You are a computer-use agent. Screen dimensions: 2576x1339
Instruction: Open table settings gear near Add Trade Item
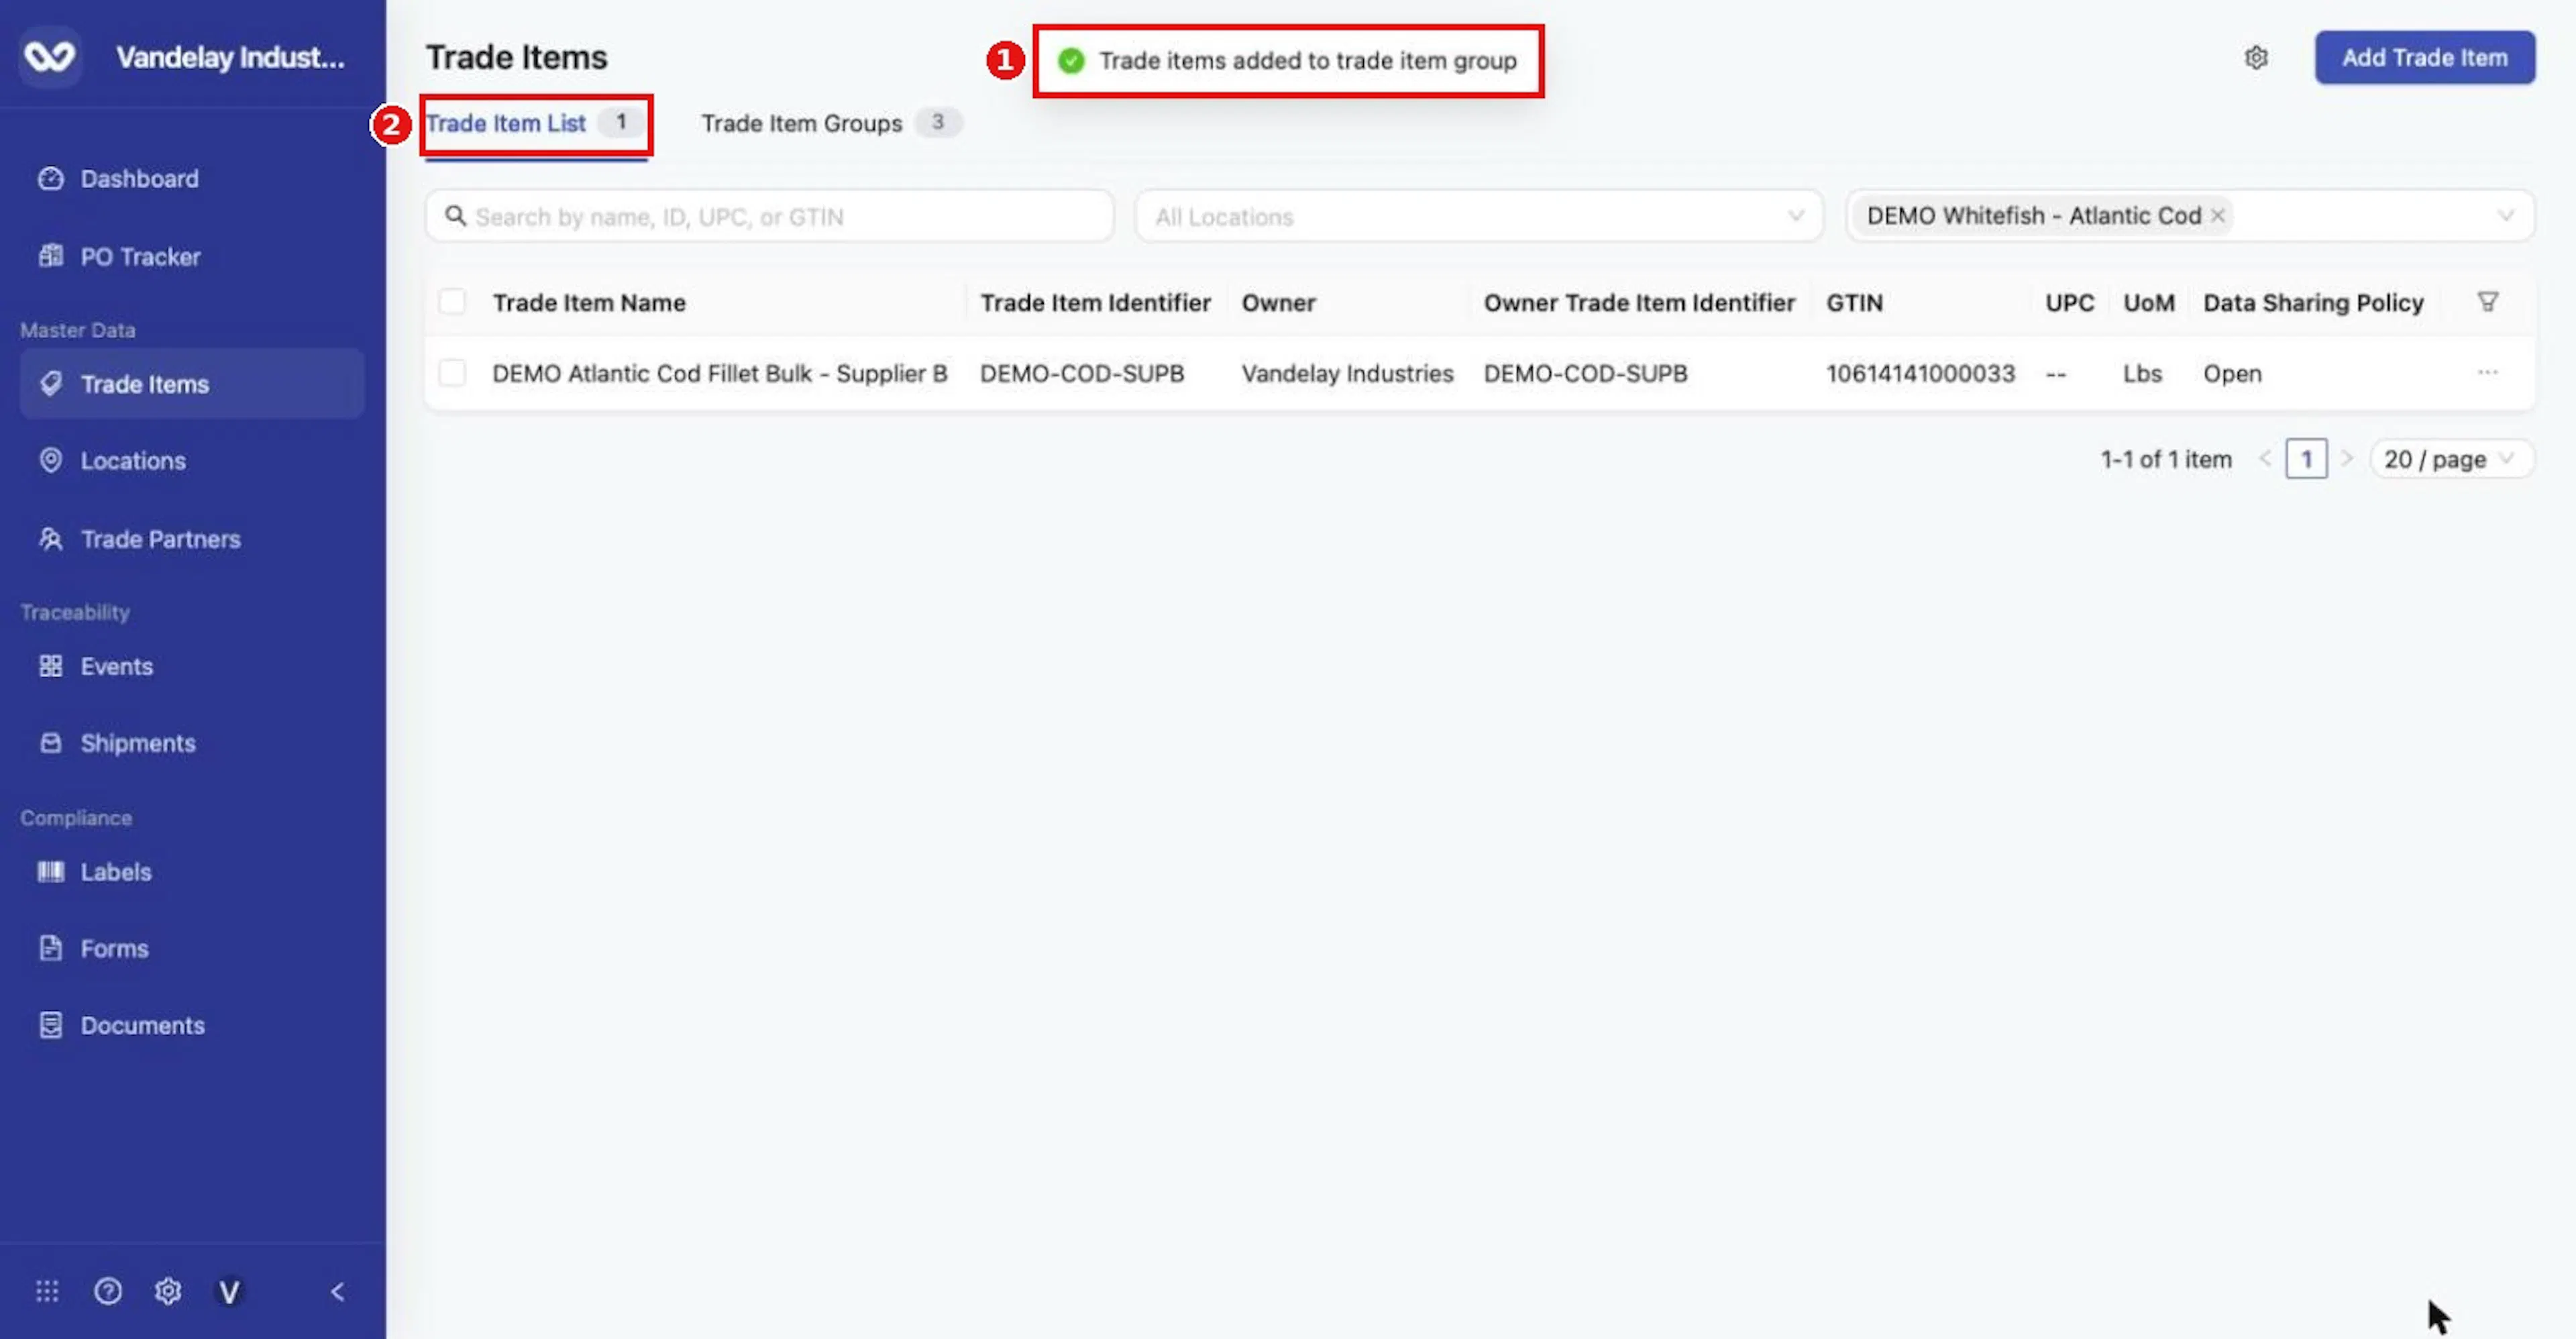2256,58
